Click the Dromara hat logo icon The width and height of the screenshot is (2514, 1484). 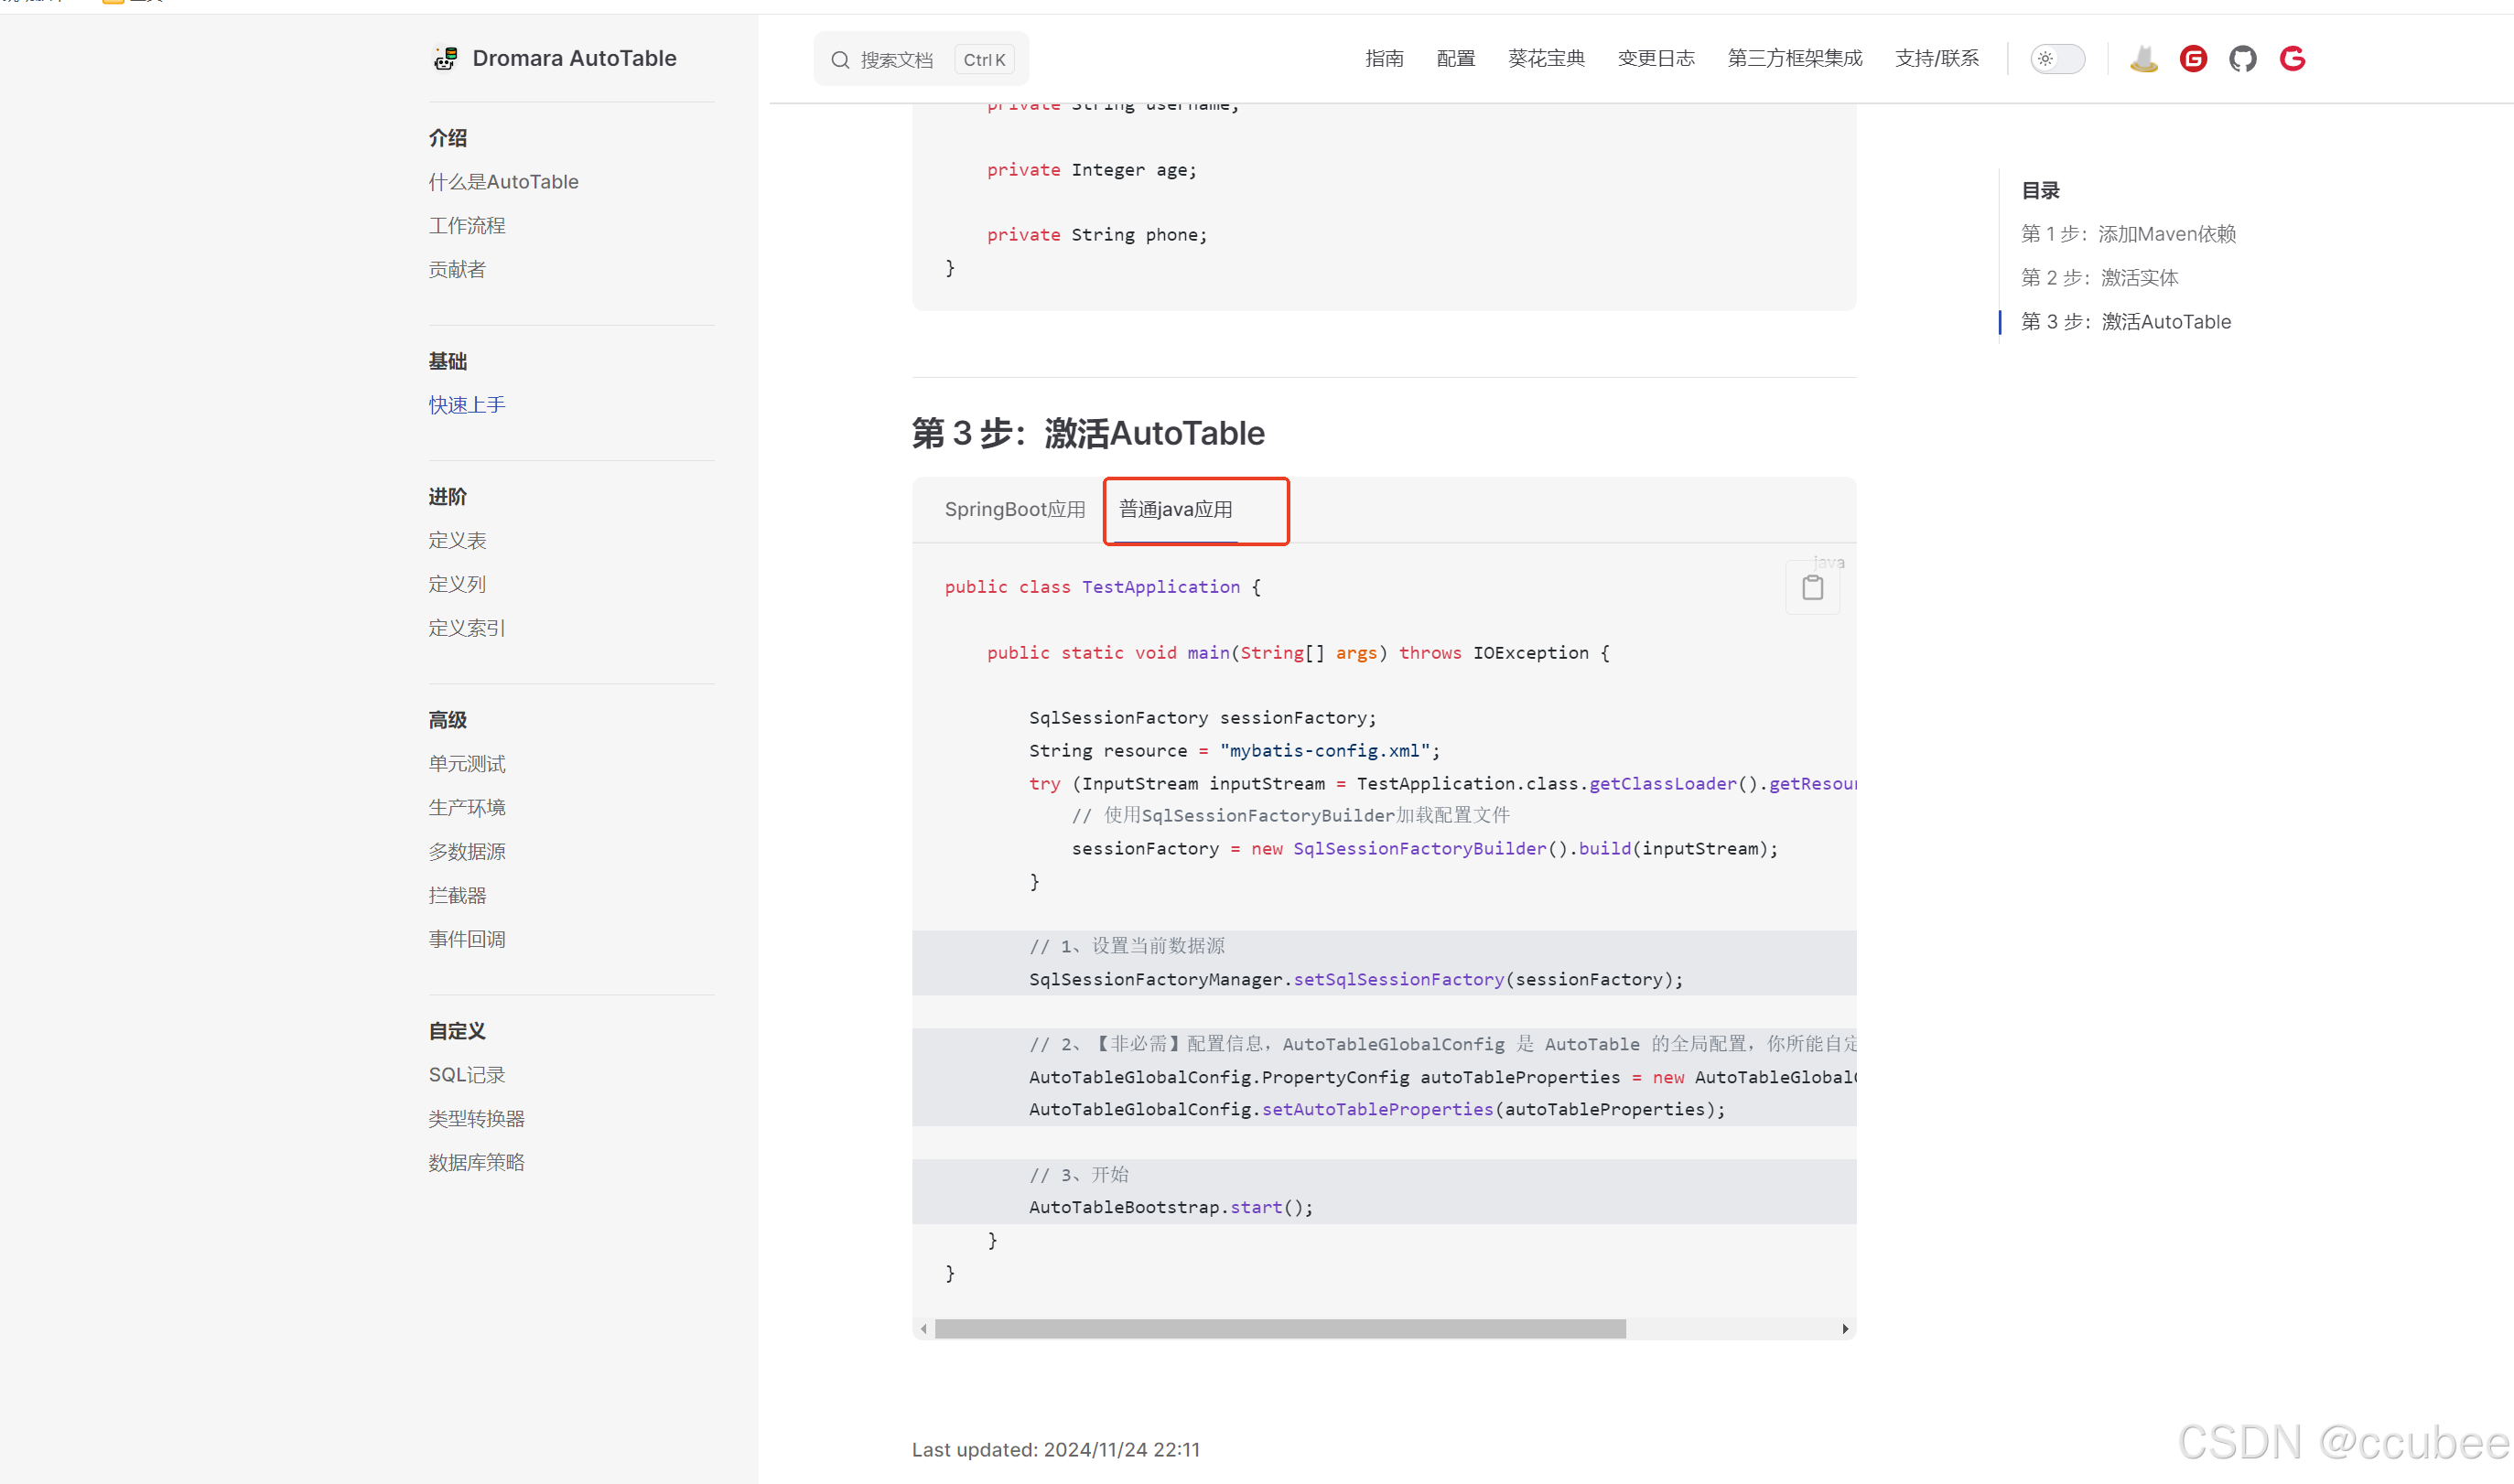tap(2143, 59)
